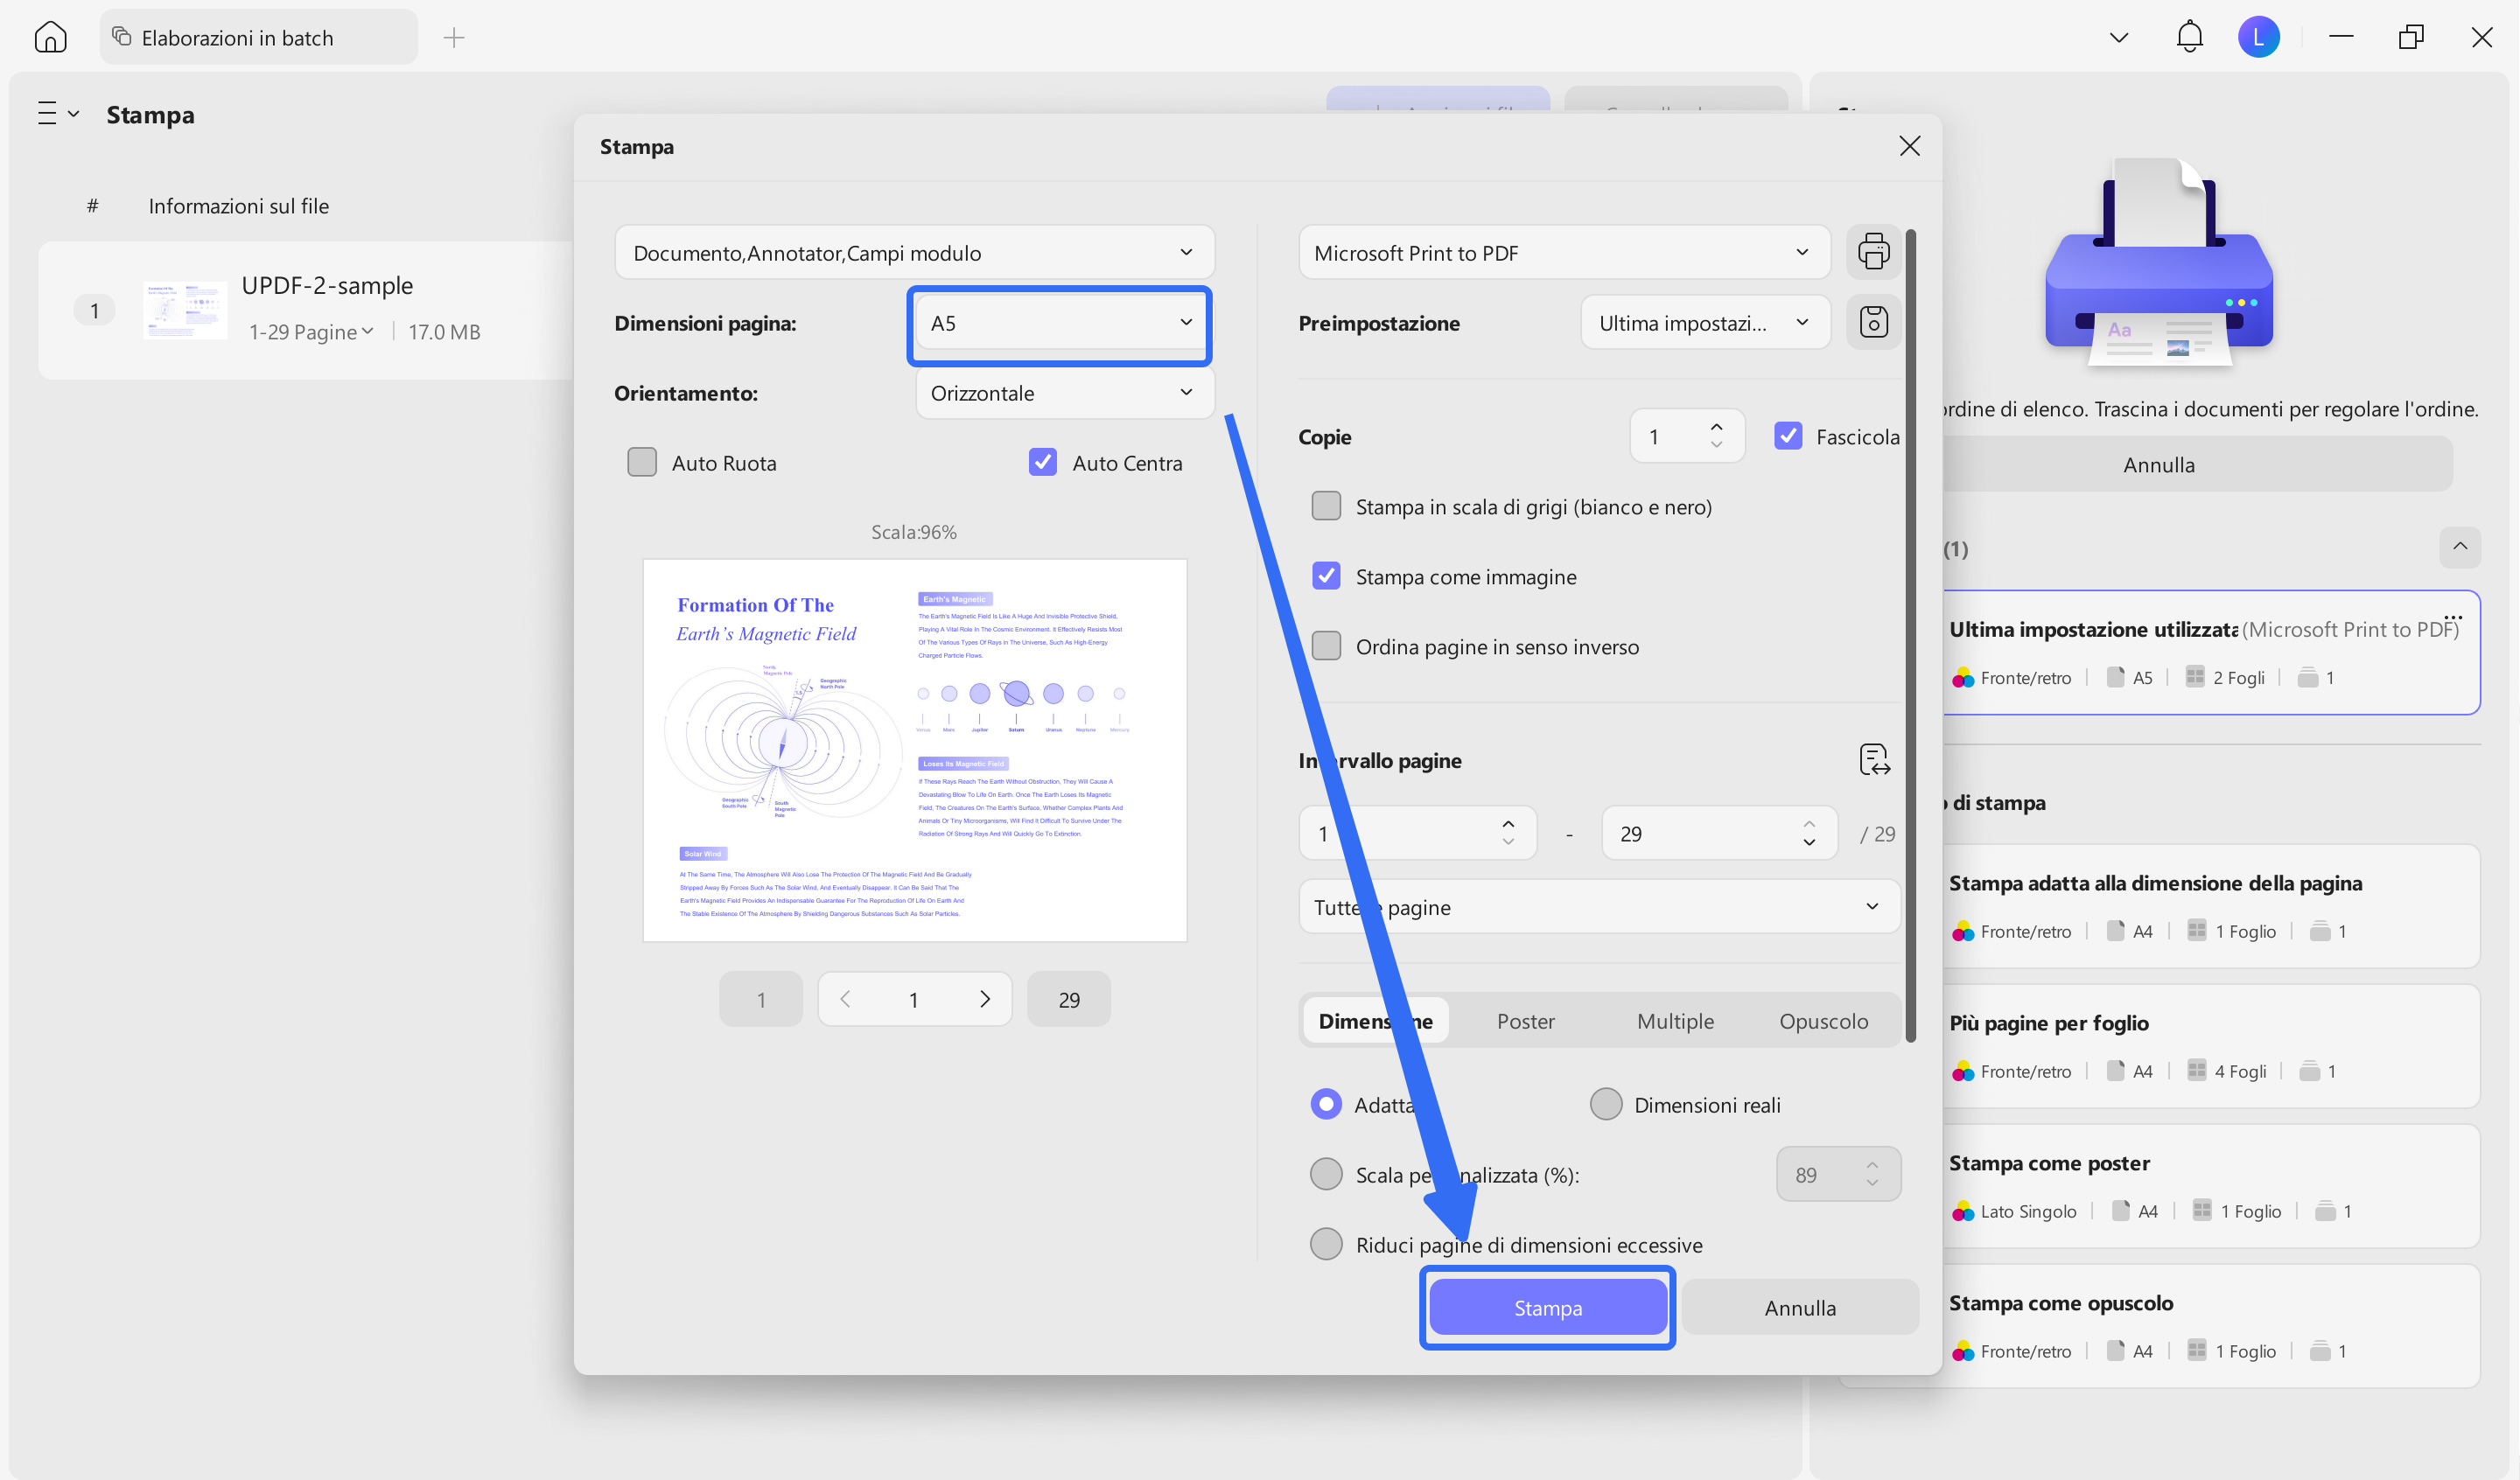Enable Stampa in scala di grigi
This screenshot has height=1480, width=2520.
tap(1326, 506)
